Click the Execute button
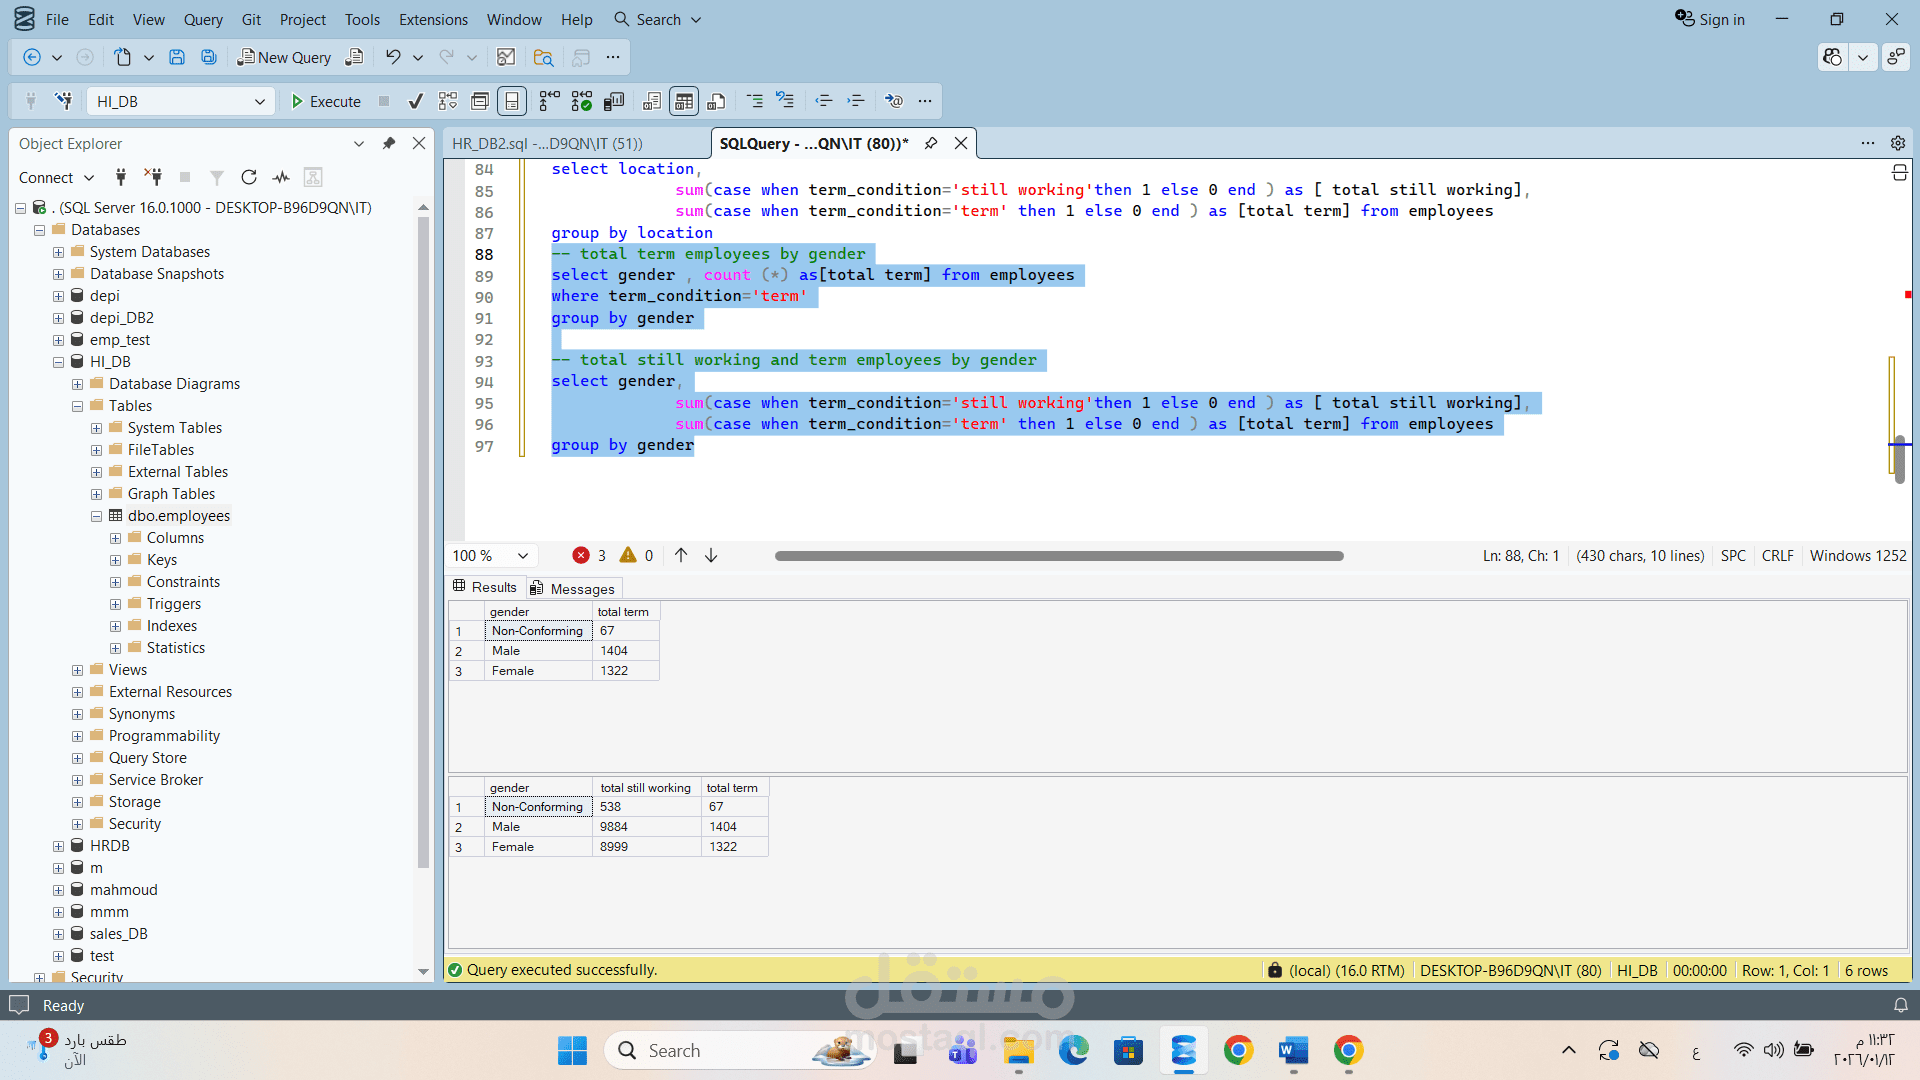The height and width of the screenshot is (1080, 1920). pos(326,101)
